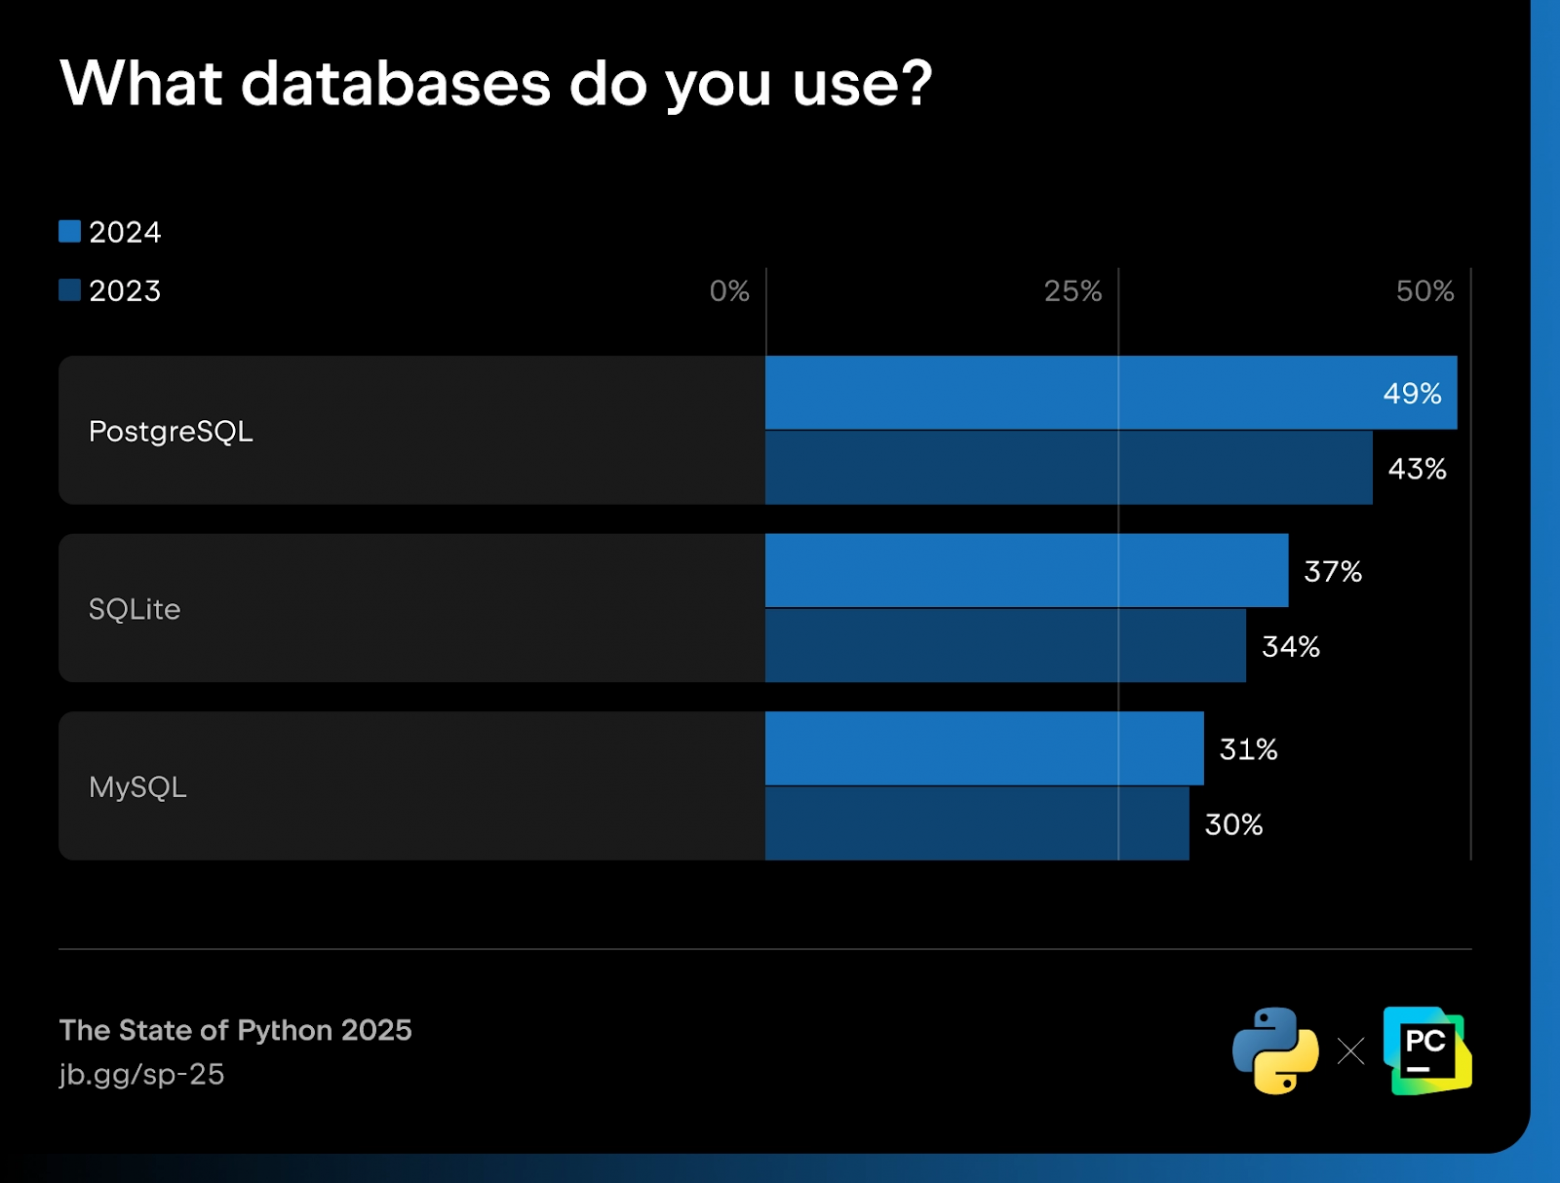The width and height of the screenshot is (1560, 1183).
Task: Click the 2023 legend color square
Action: tap(69, 290)
